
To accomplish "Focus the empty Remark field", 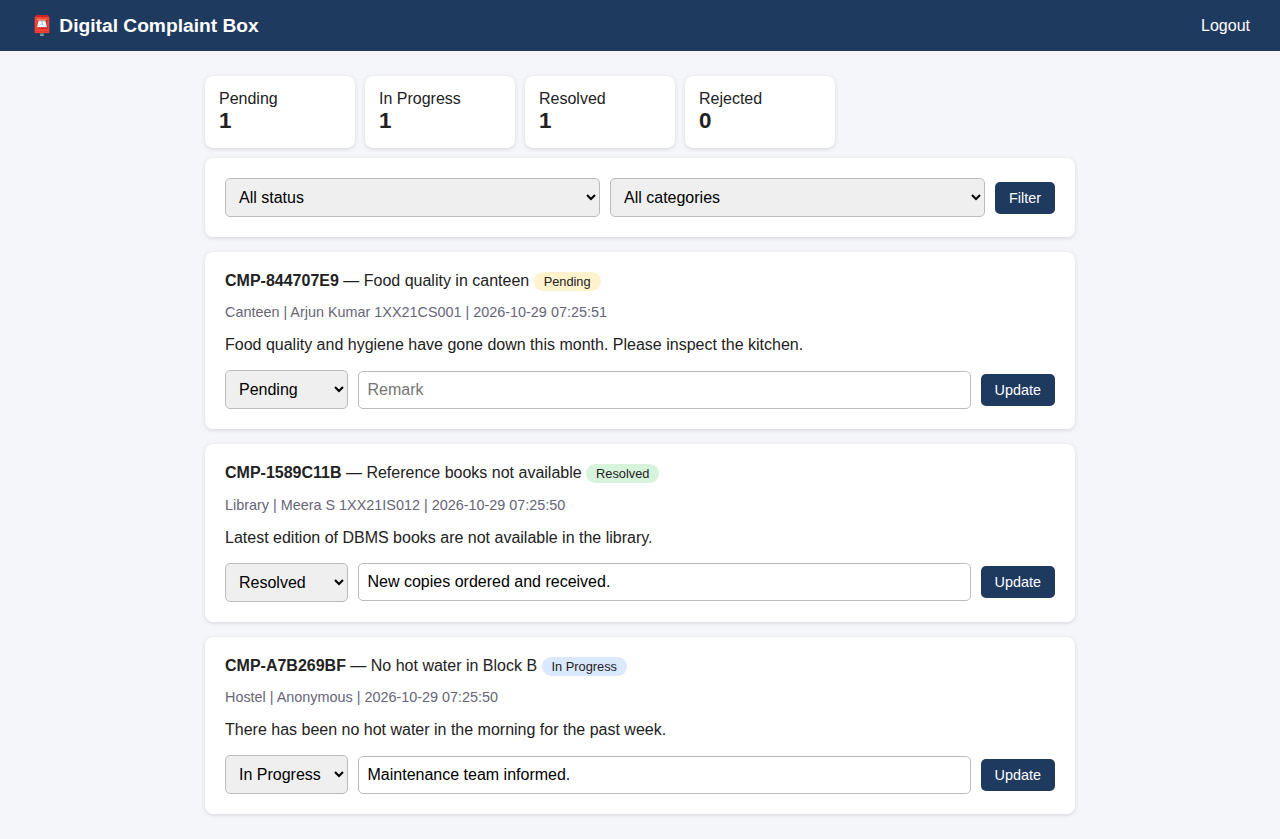I will coord(664,390).
